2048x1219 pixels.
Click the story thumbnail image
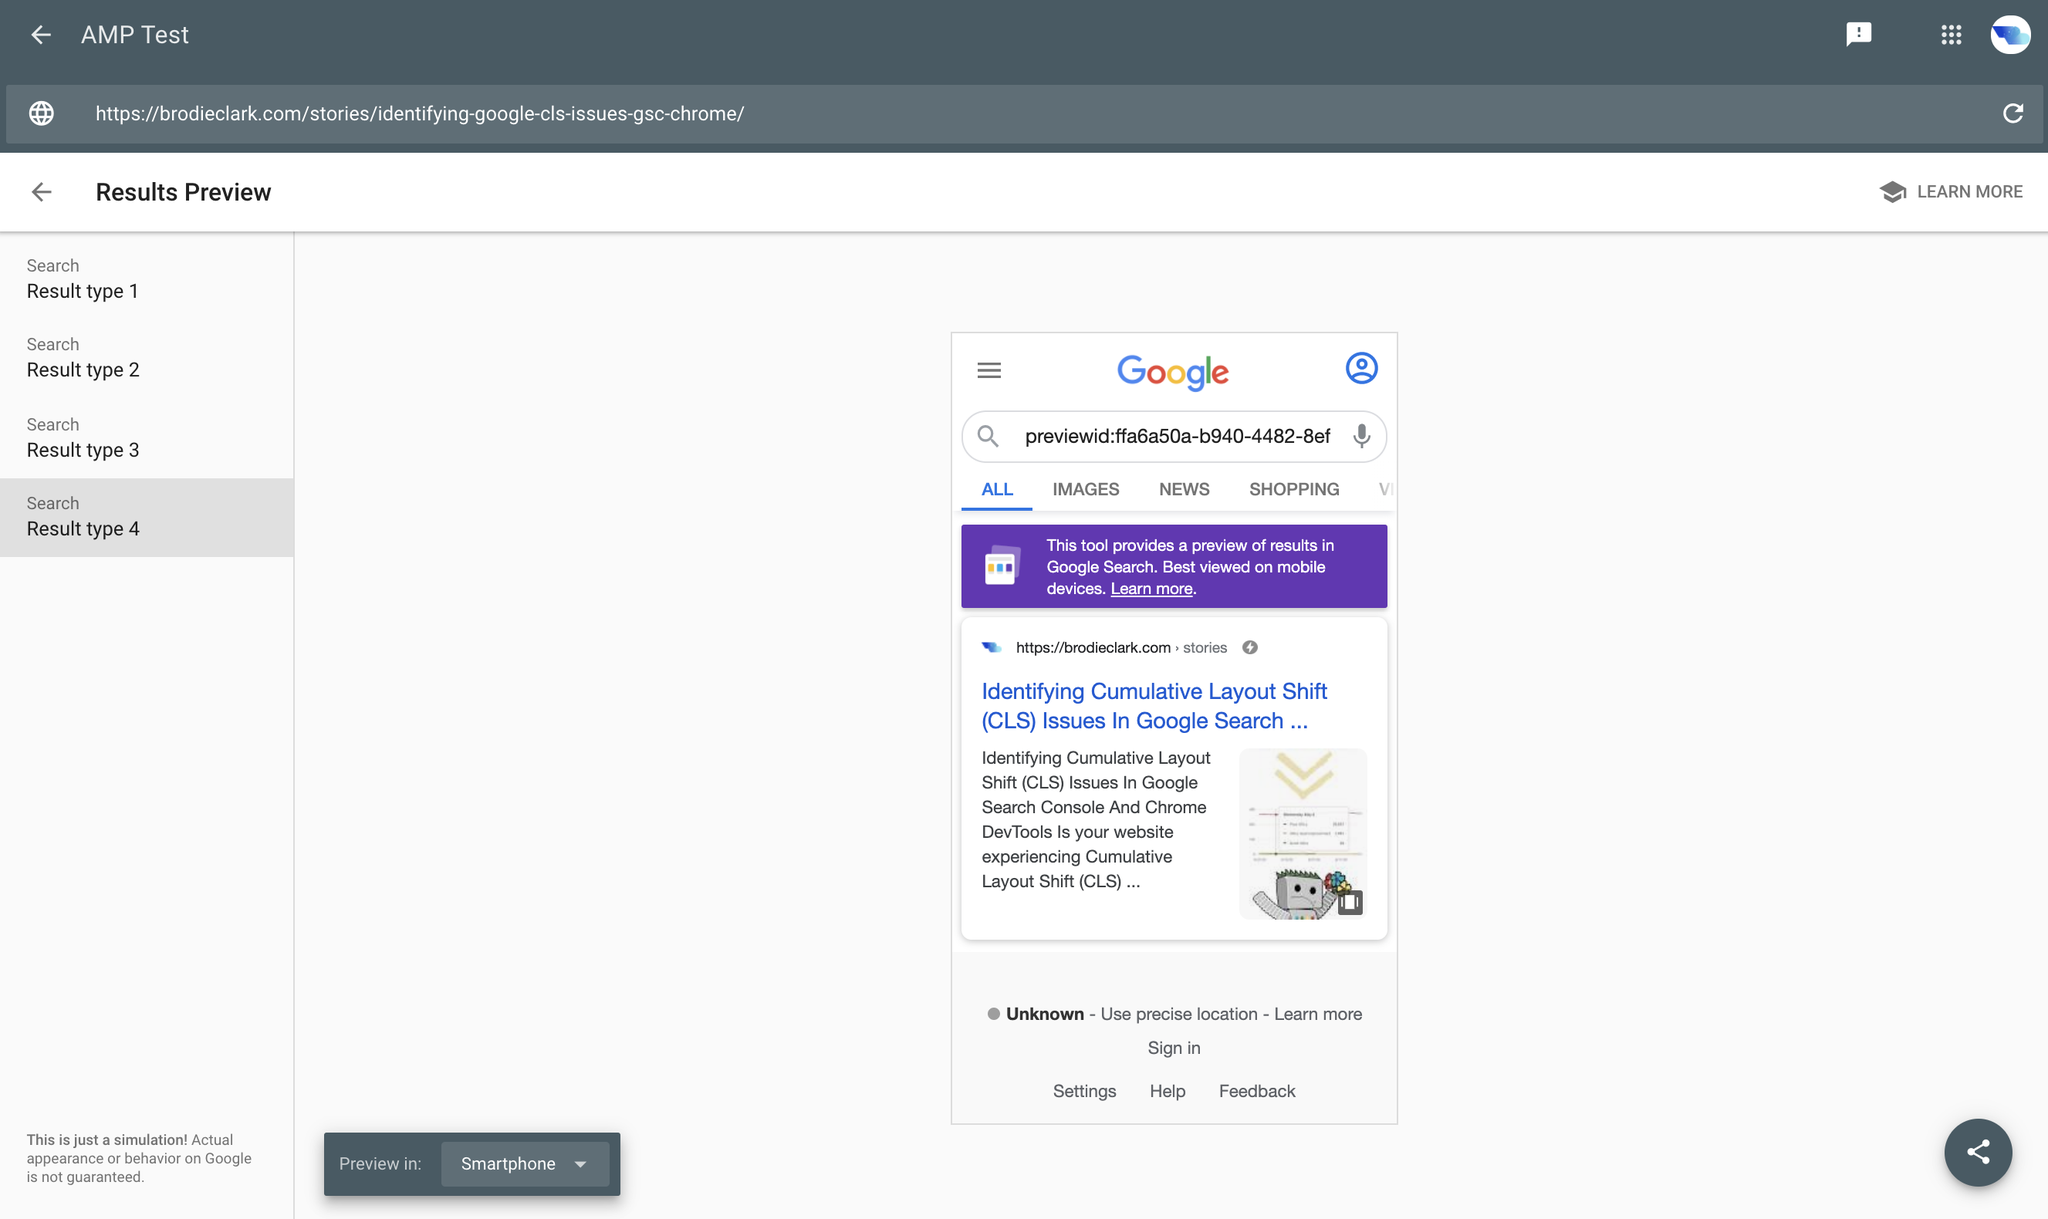click(x=1302, y=834)
